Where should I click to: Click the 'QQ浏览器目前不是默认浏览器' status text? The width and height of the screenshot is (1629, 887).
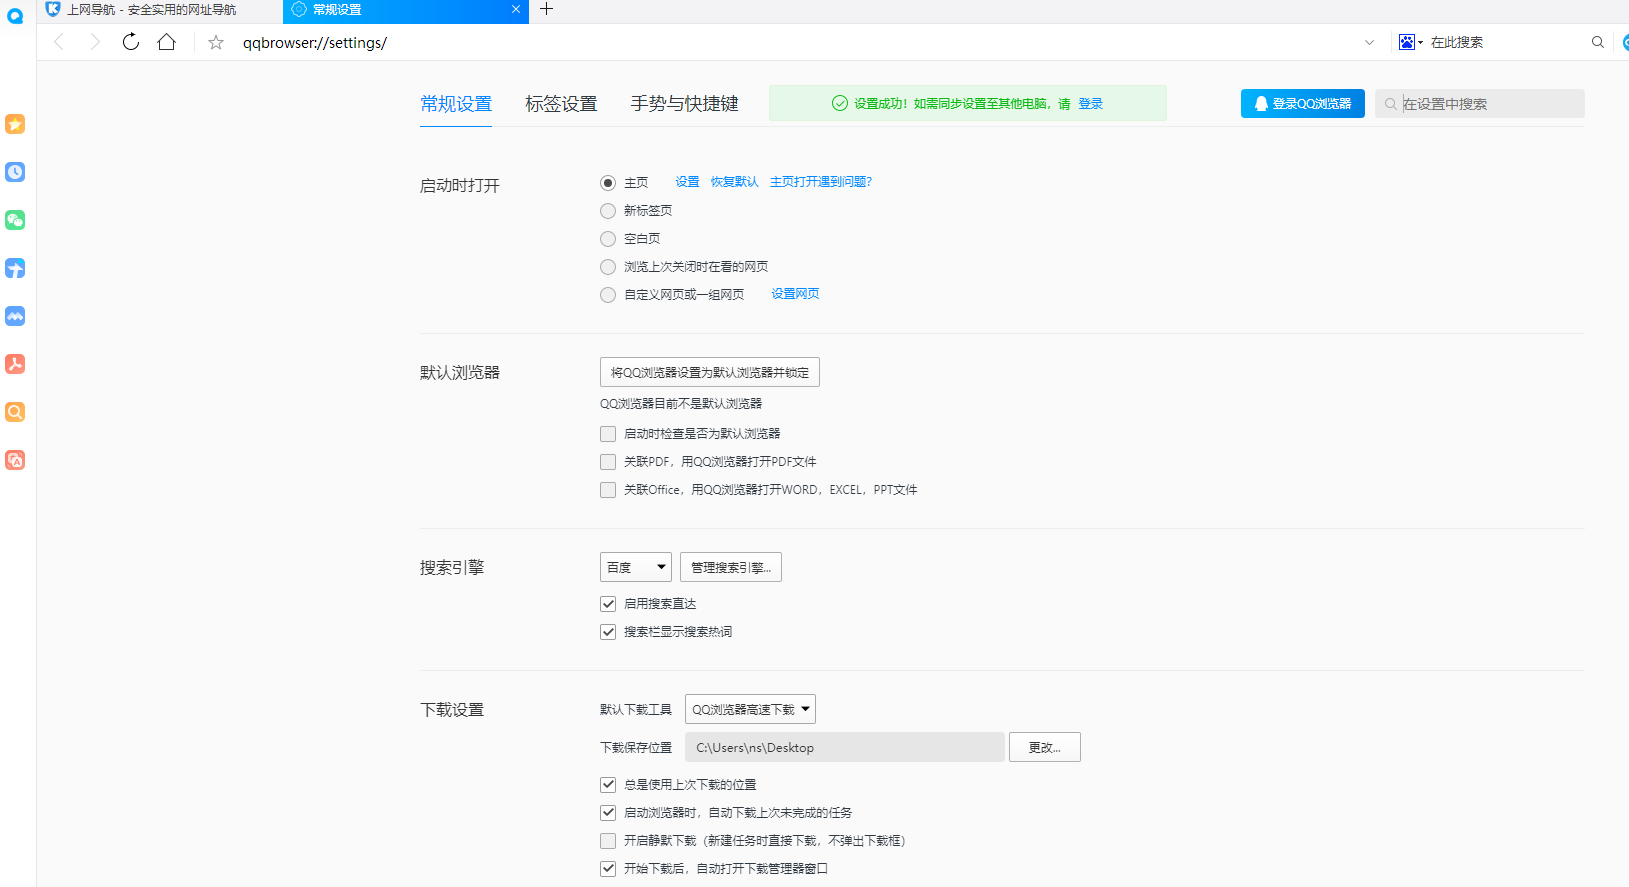click(x=681, y=404)
